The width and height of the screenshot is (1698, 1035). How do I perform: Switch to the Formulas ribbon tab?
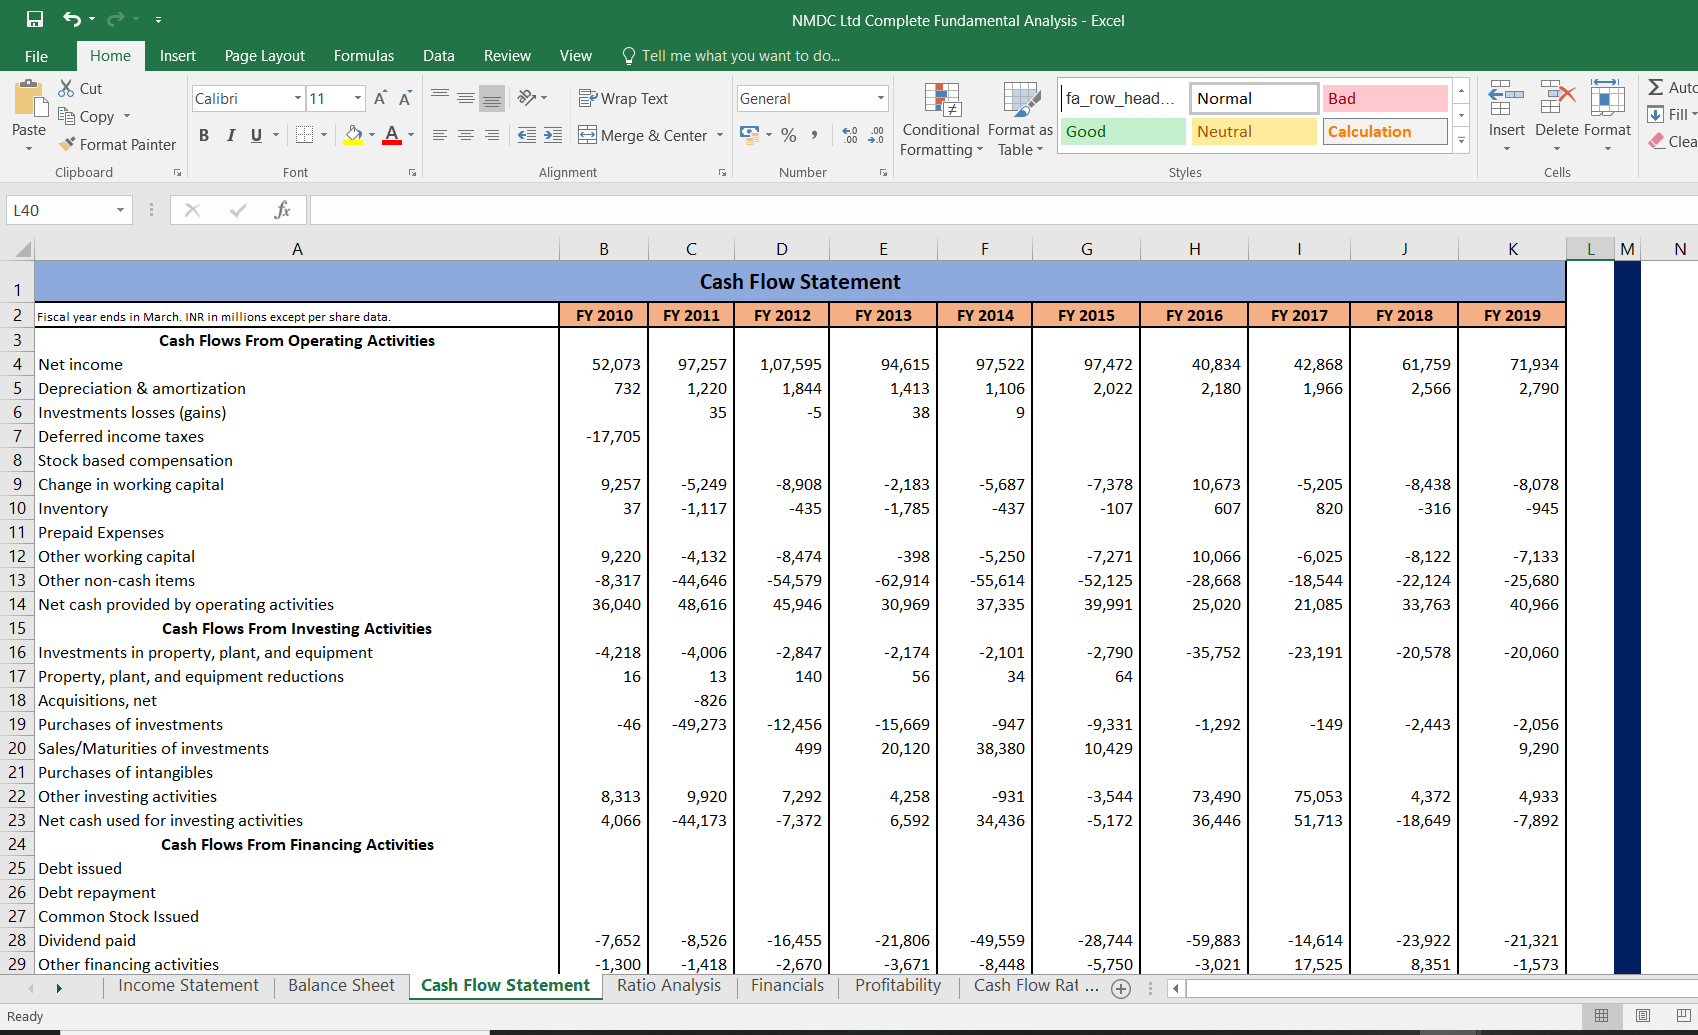[x=364, y=56]
